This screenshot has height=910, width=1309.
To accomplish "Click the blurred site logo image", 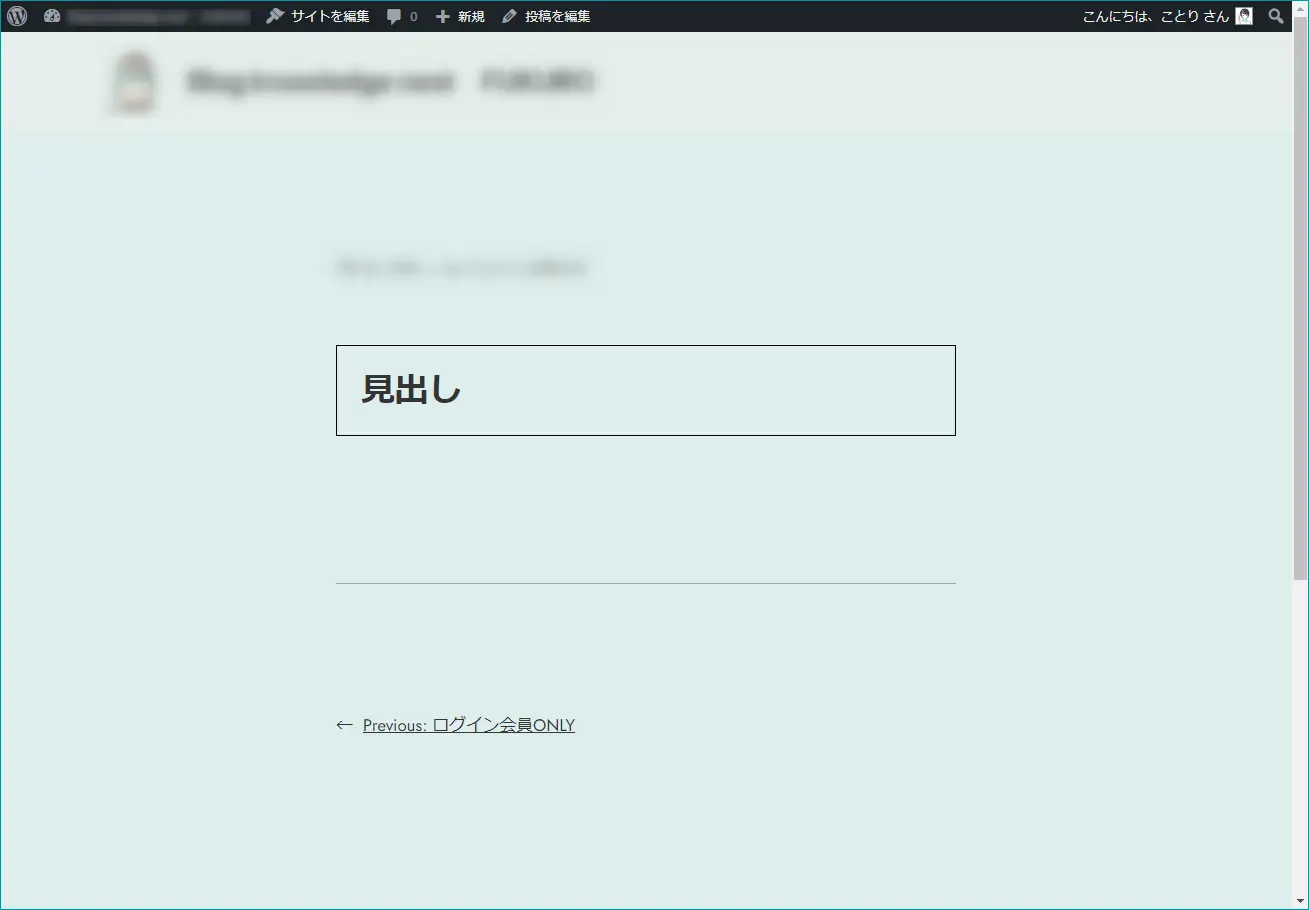I will point(134,82).
